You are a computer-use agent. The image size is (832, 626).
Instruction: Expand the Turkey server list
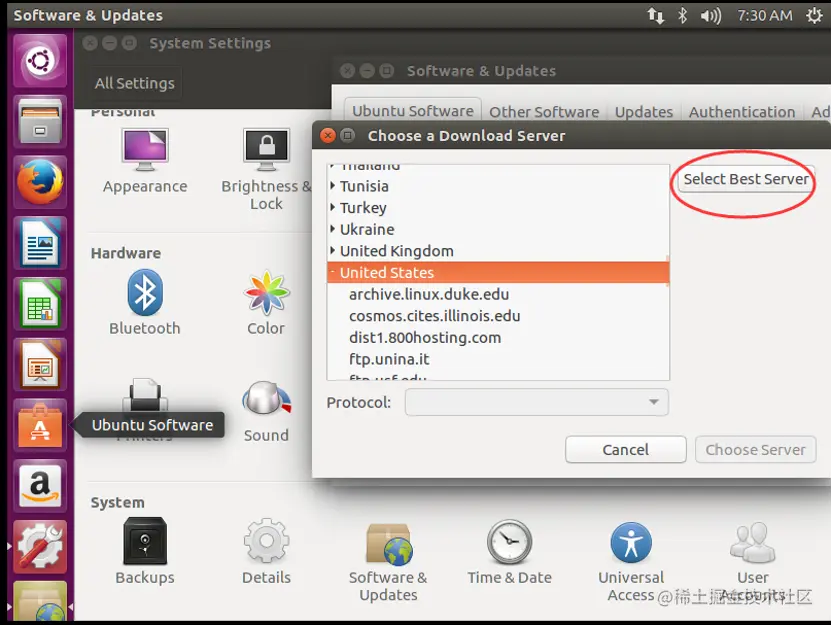pyautogui.click(x=333, y=207)
